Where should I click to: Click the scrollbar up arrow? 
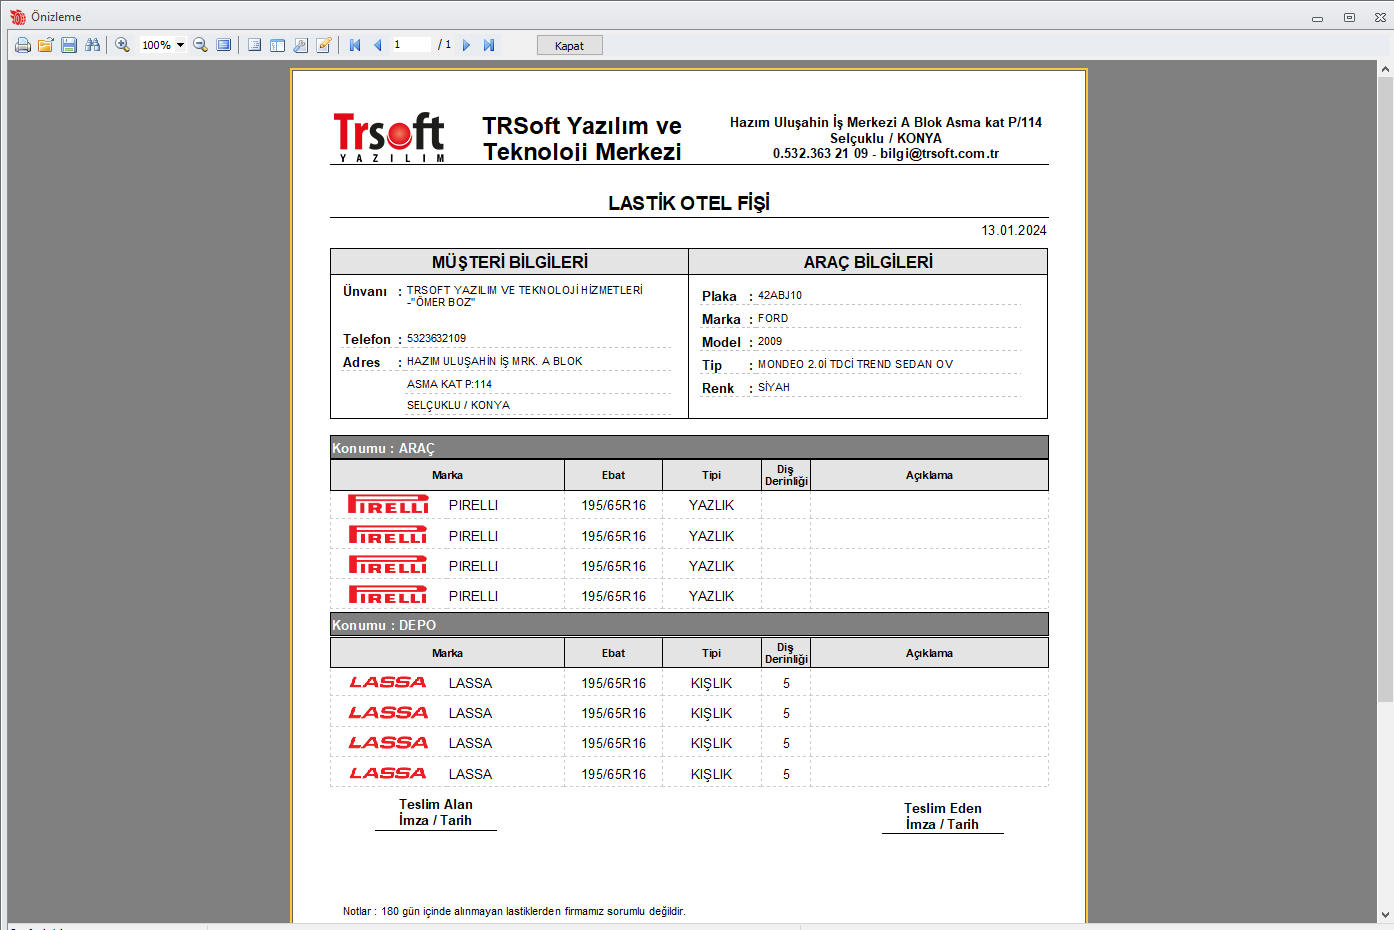(x=1385, y=69)
